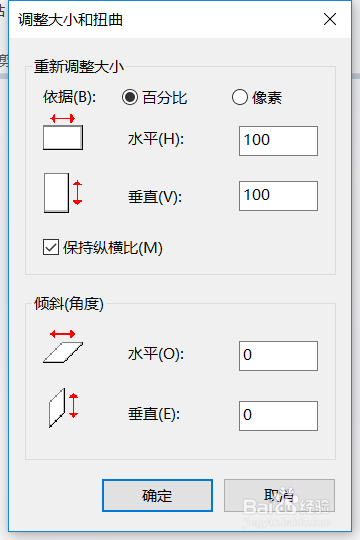This screenshot has width=360, height=540.
Task: Click the 垂直(E): label text
Action: 154,414
